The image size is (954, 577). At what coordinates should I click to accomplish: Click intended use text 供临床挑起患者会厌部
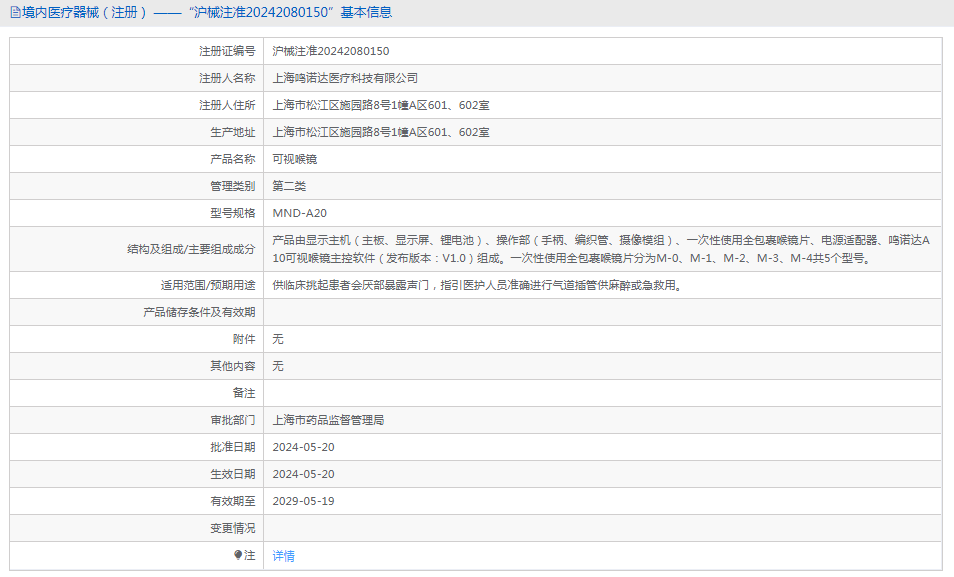pyautogui.click(x=478, y=285)
